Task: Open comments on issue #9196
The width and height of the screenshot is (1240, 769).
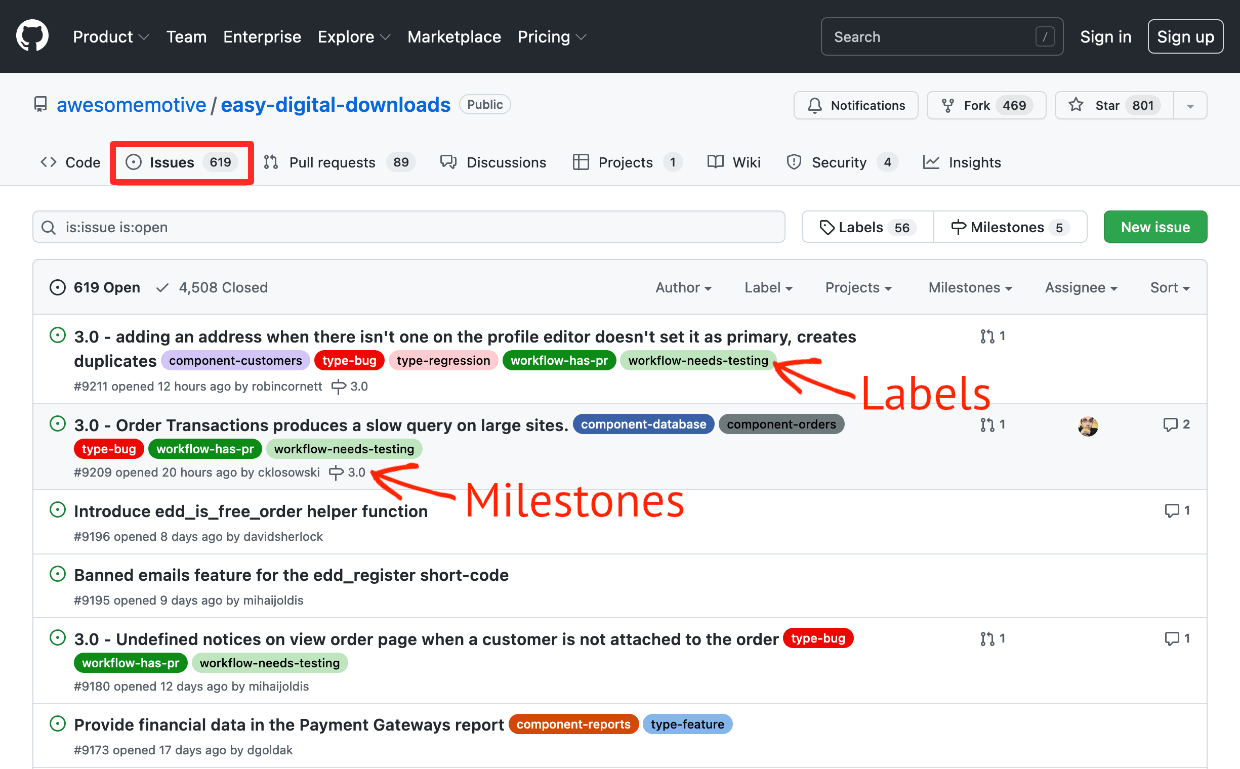Action: tap(1177, 511)
